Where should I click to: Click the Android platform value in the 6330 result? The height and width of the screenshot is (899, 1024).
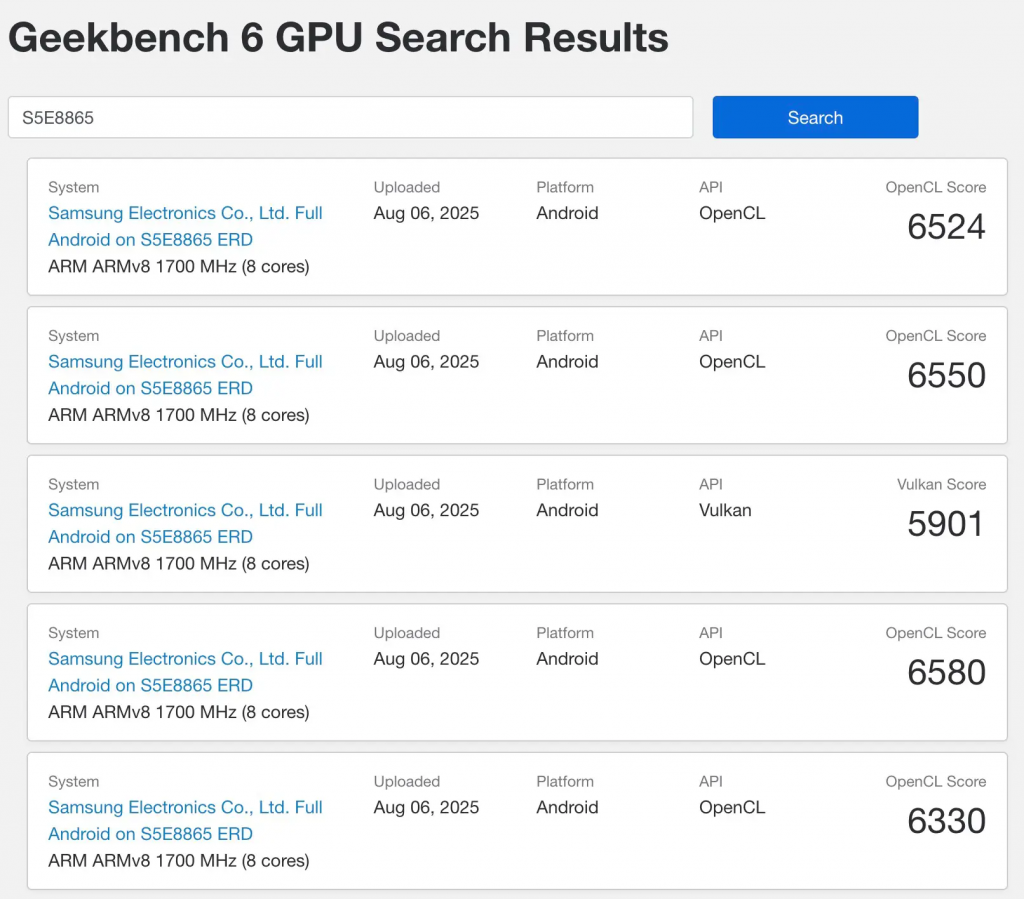tap(567, 808)
